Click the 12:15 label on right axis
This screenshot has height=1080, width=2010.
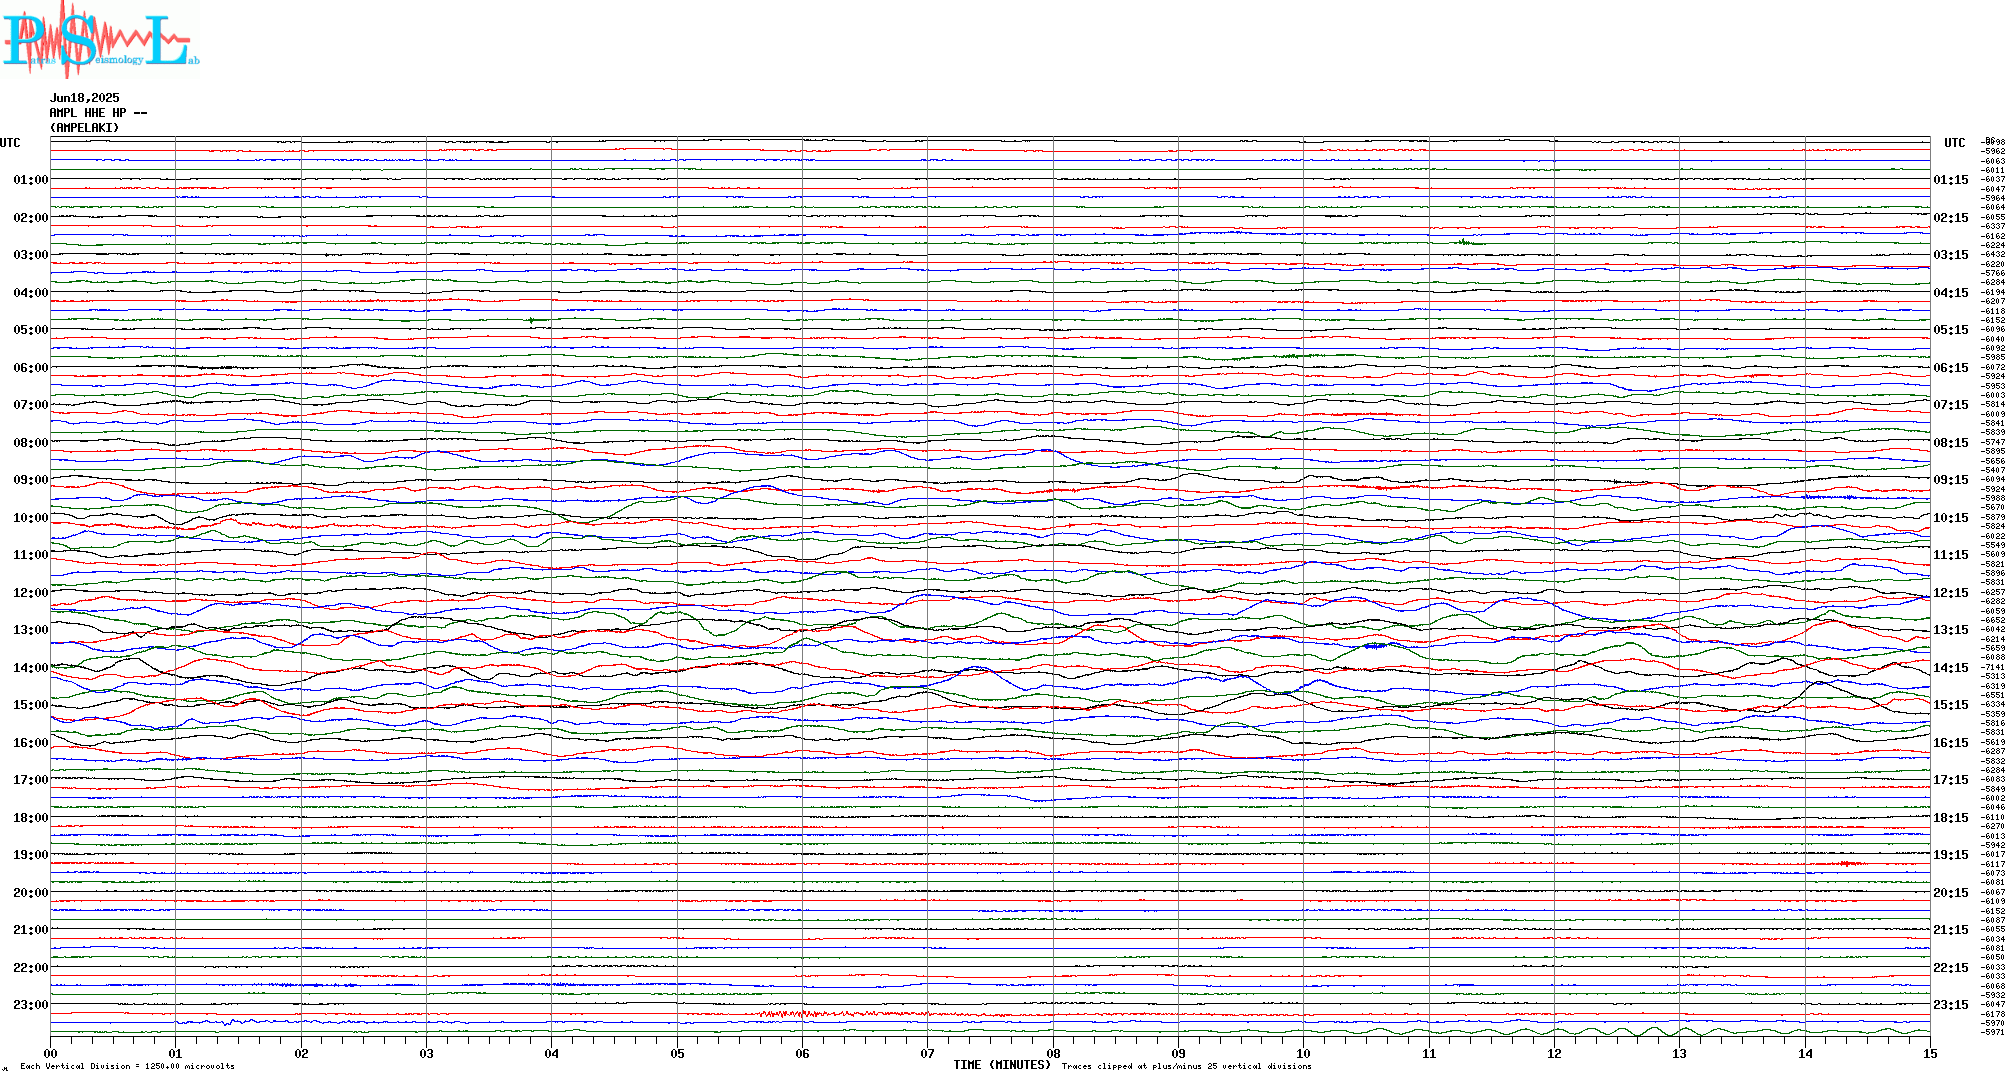(x=1951, y=593)
